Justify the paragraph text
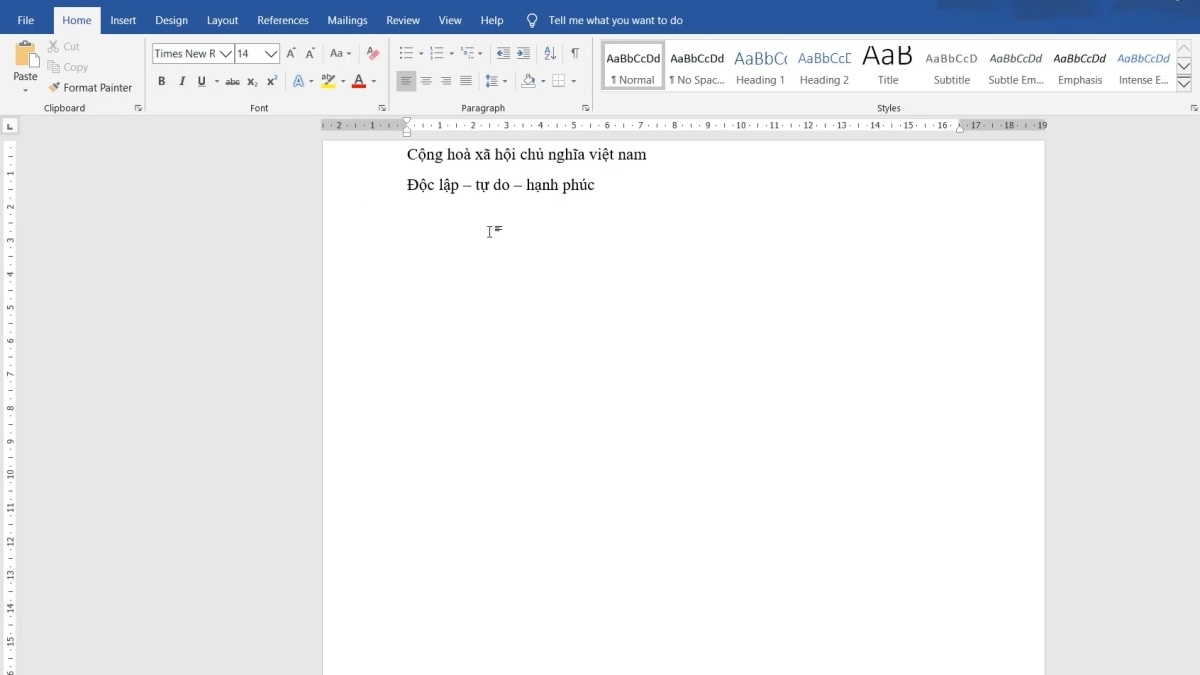1200x675 pixels. pos(466,82)
